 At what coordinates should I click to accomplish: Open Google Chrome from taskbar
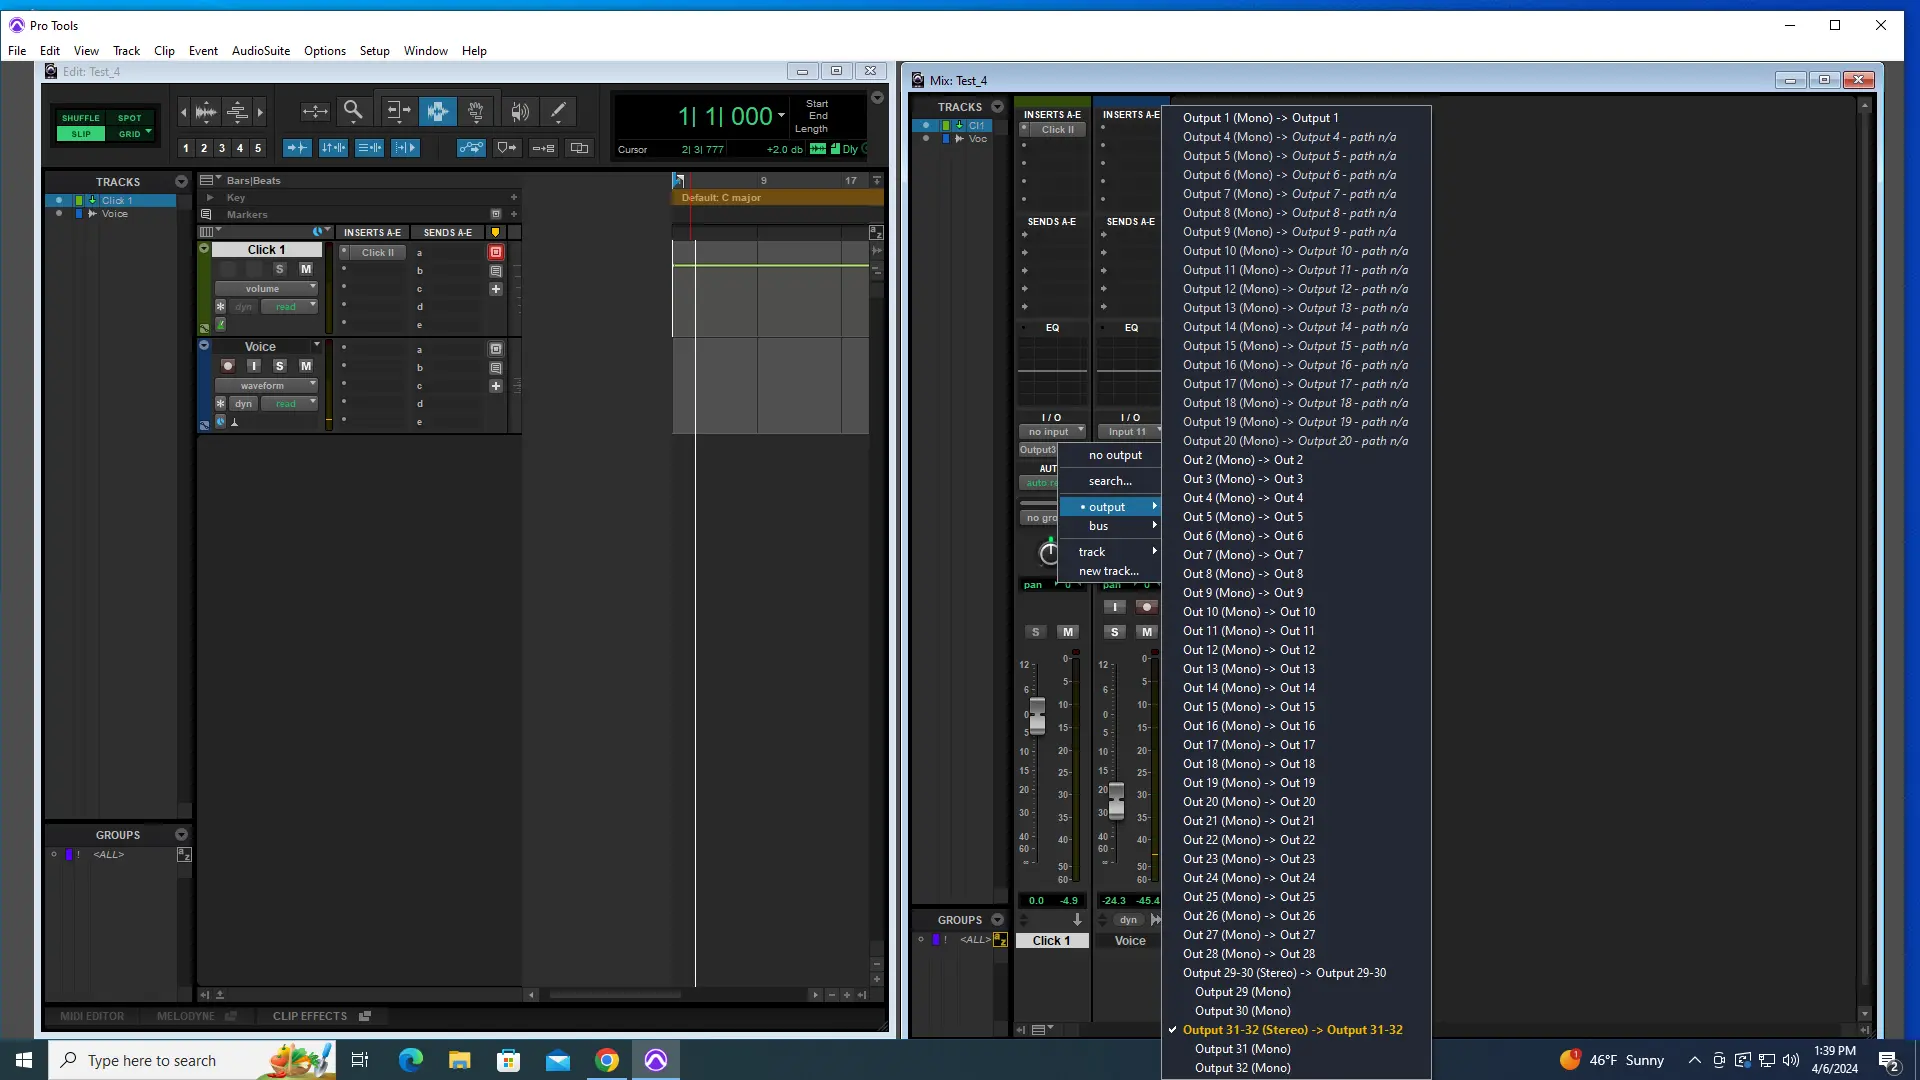coord(607,1060)
